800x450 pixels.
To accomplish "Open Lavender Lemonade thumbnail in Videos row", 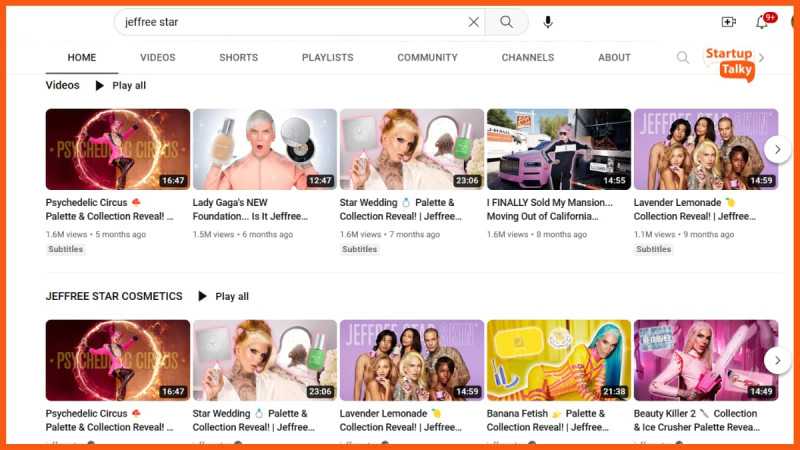I will click(x=706, y=149).
